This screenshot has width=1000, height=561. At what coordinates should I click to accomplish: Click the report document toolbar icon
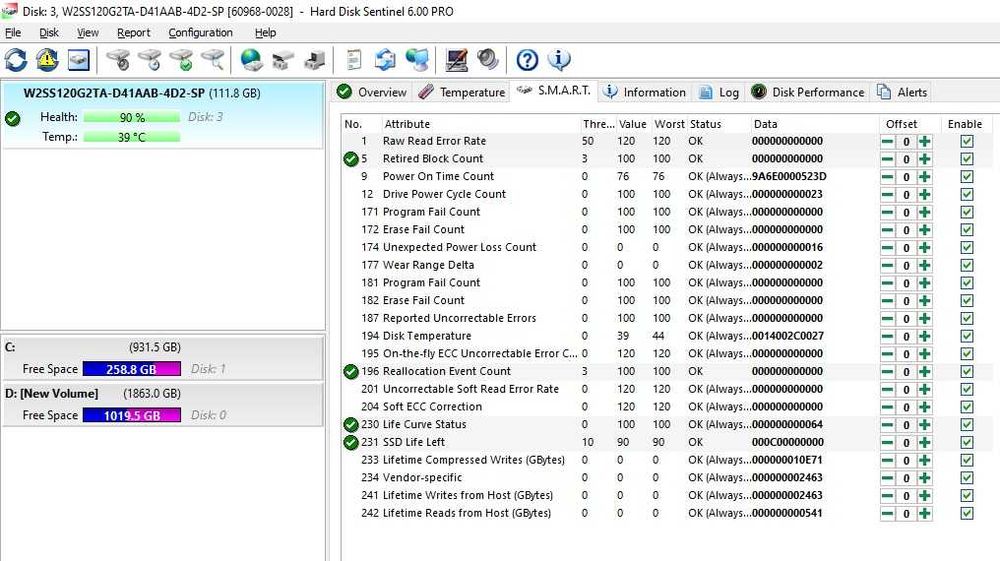coord(353,60)
